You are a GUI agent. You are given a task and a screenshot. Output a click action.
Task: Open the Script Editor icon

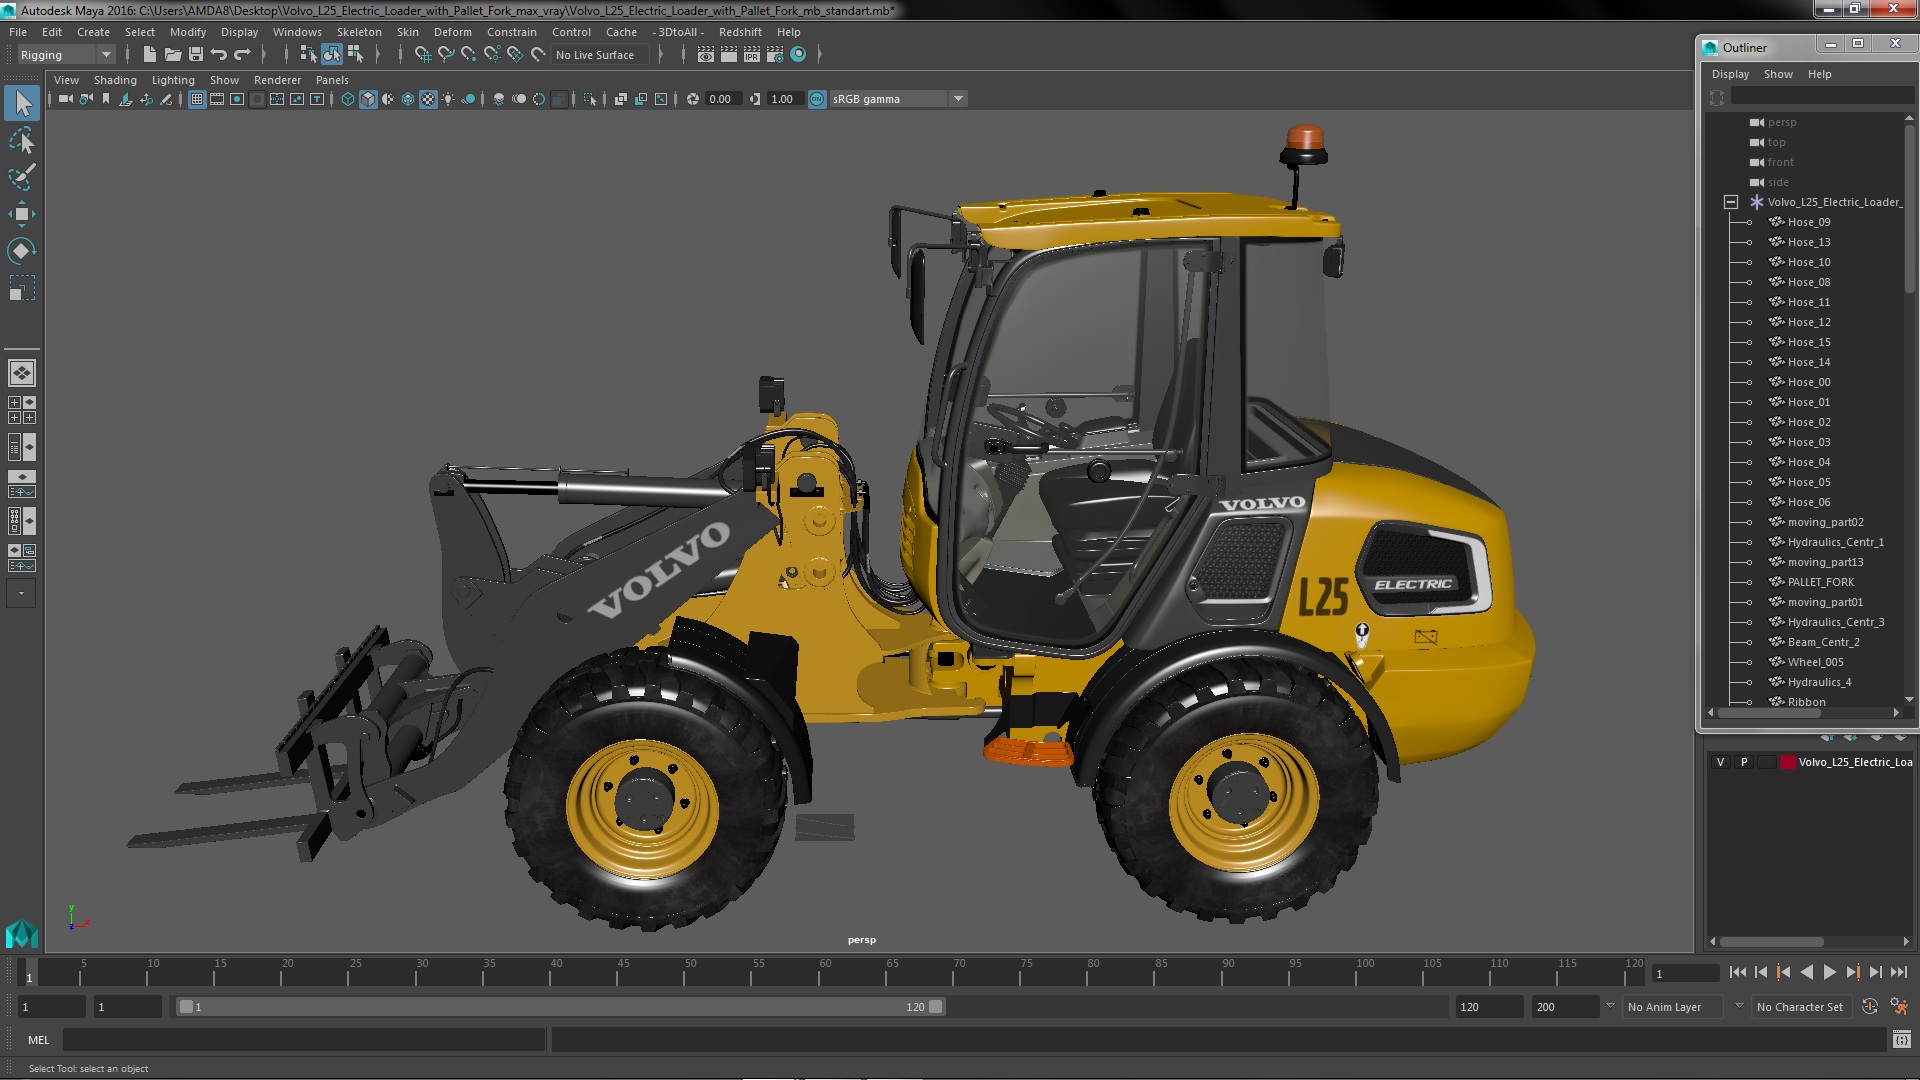(1901, 1040)
